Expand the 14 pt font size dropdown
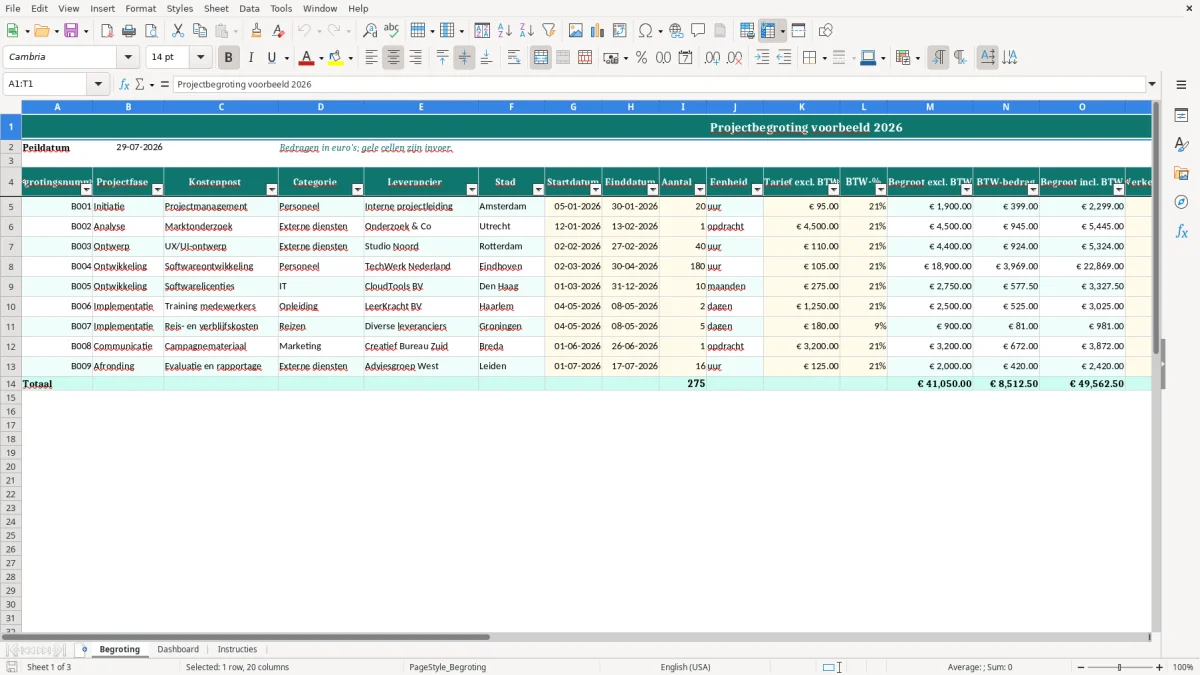 (x=201, y=58)
